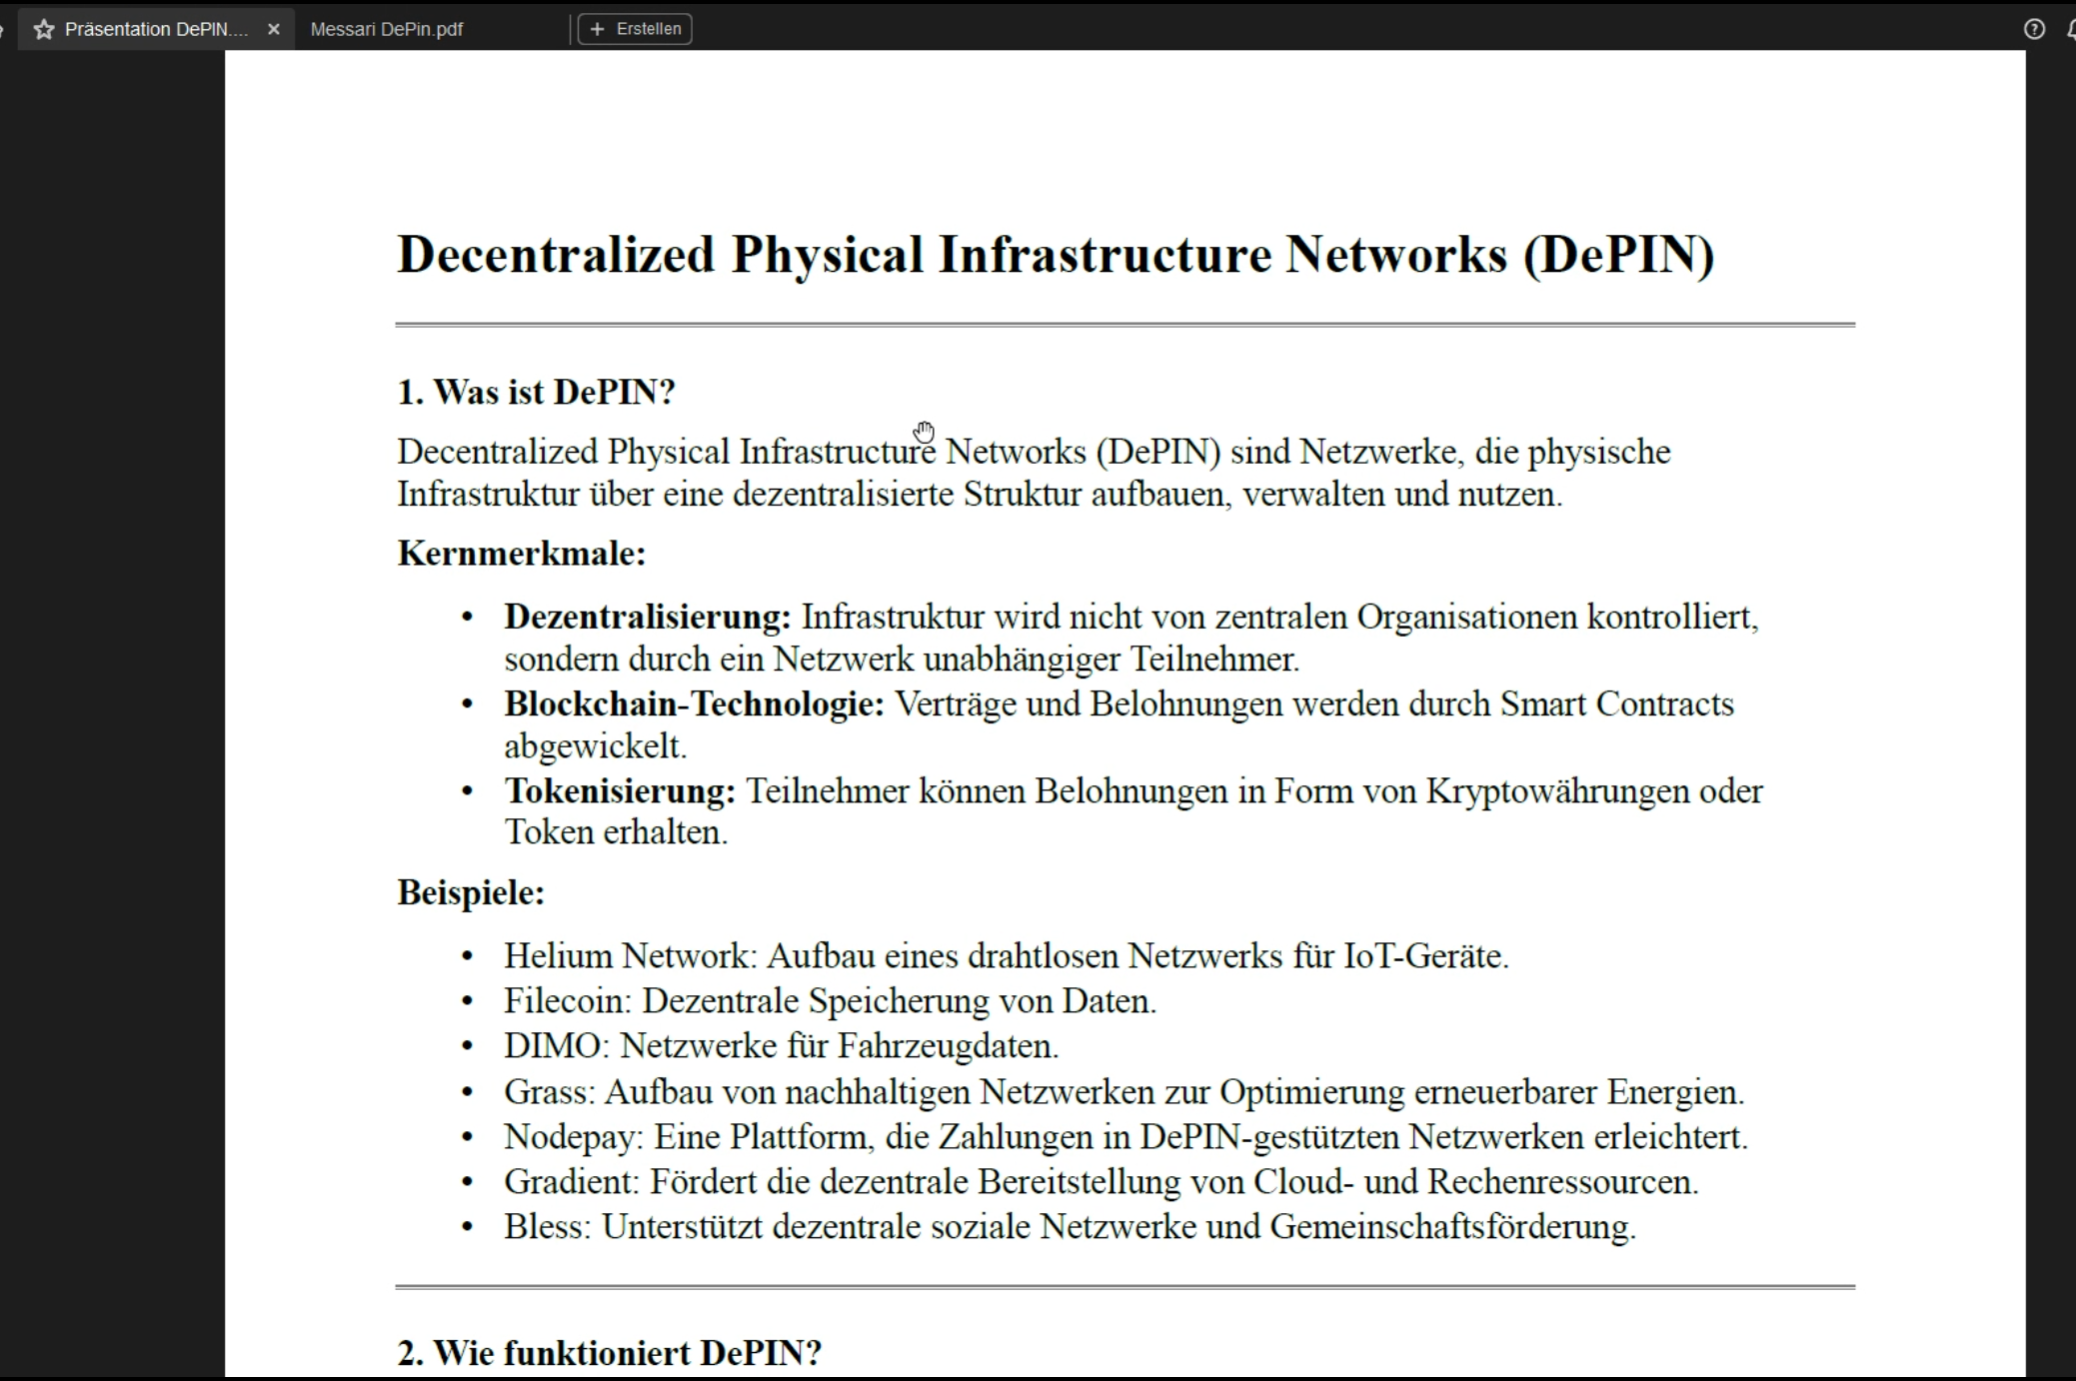Image resolution: width=2076 pixels, height=1381 pixels.
Task: Click the bold word "Dezentralisierung:"
Action: [647, 617]
